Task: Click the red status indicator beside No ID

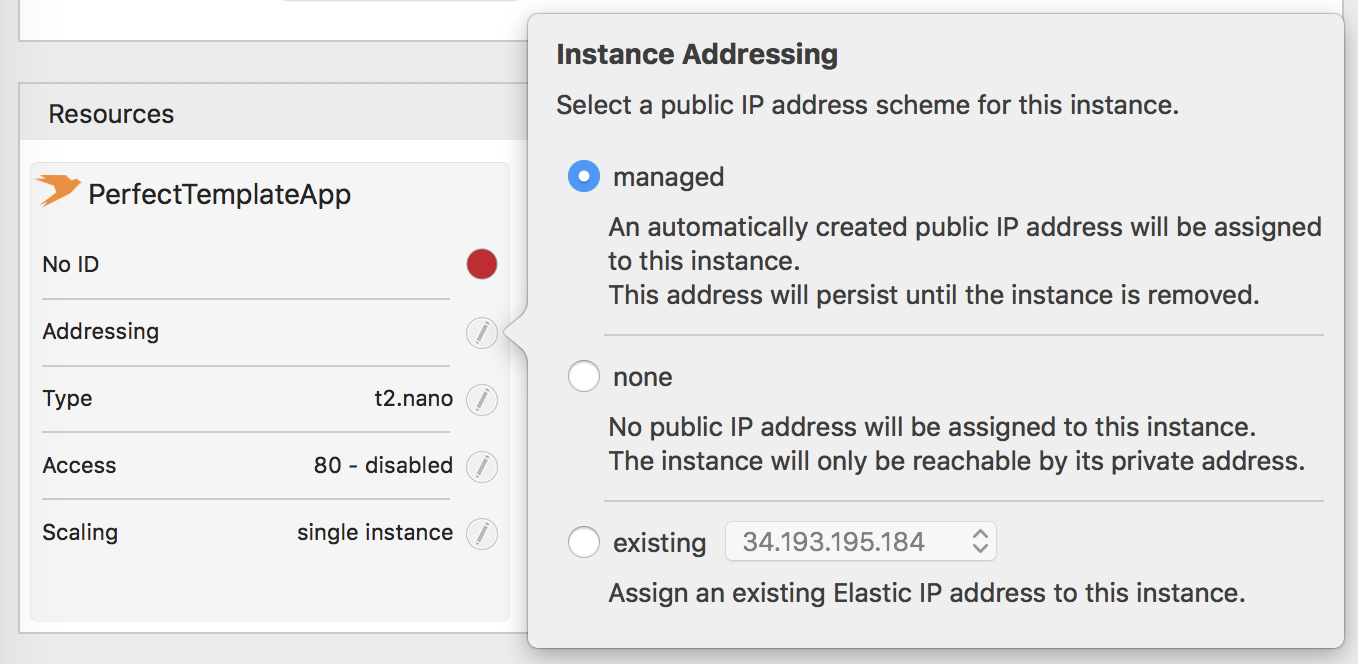Action: 482,265
